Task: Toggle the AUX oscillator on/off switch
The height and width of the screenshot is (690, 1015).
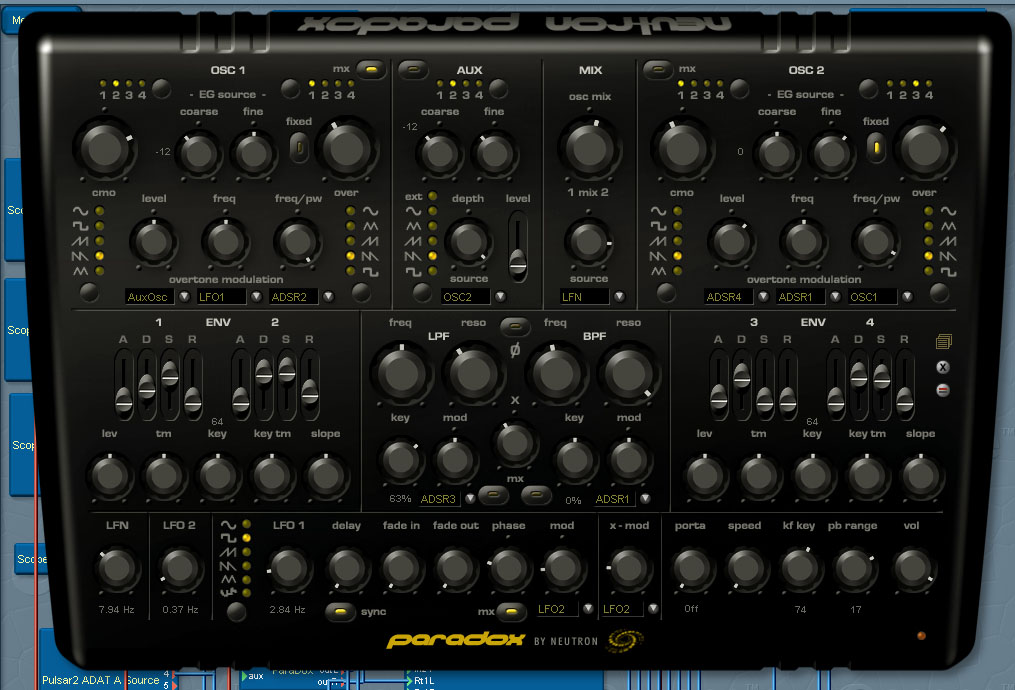Action: [413, 69]
